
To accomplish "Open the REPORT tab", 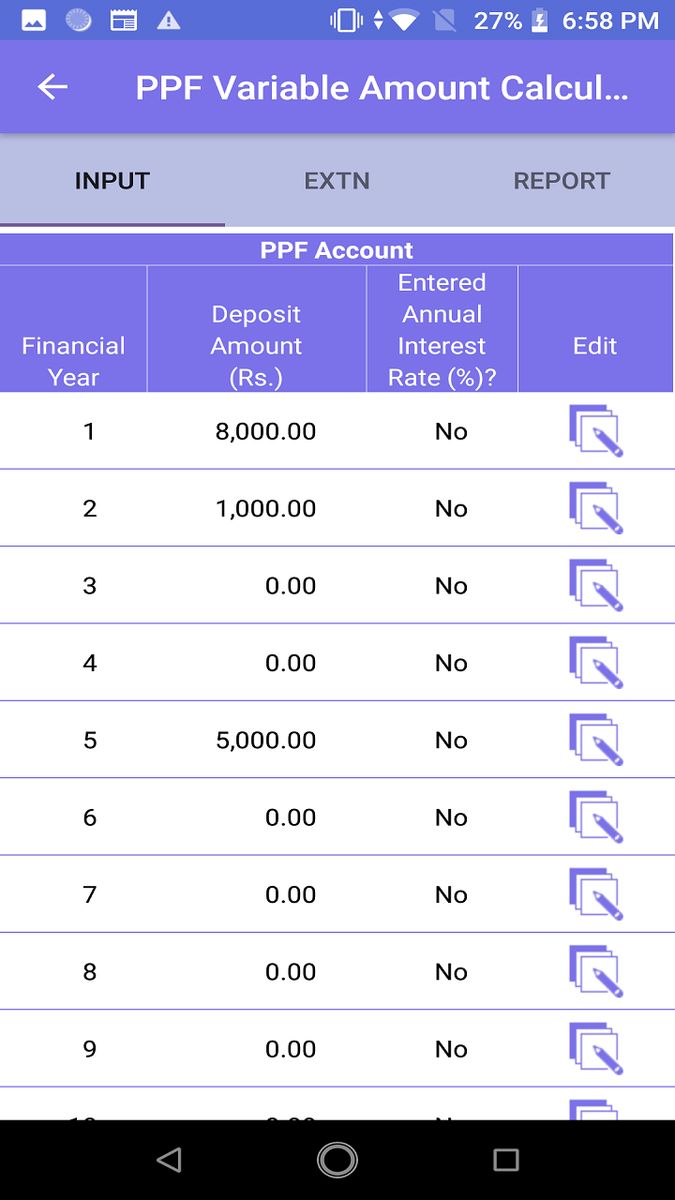I will click(561, 181).
